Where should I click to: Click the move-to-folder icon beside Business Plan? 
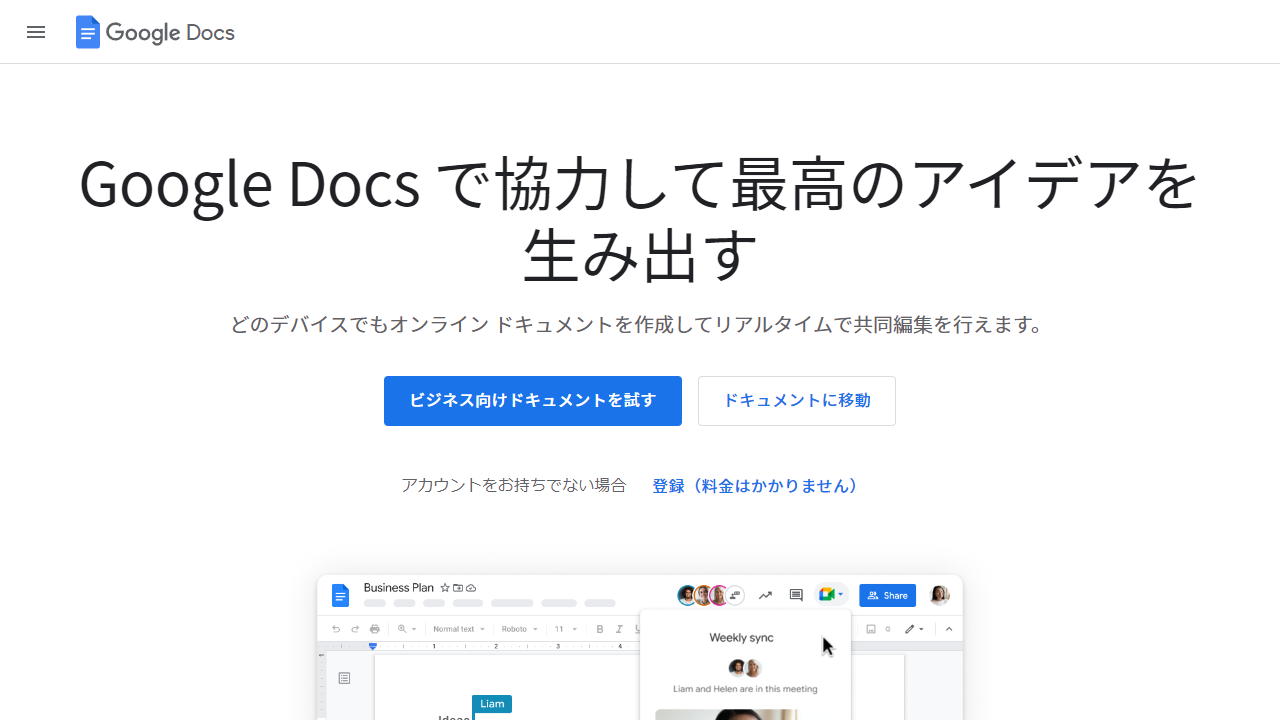pyautogui.click(x=458, y=588)
